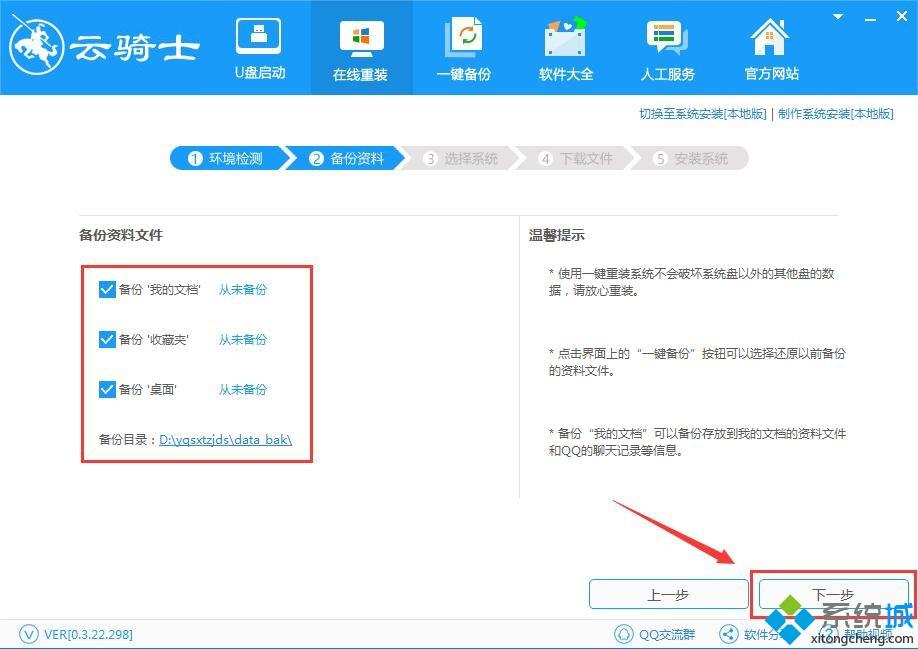This screenshot has width=918, height=649.
Task: Click 制作系统安装[本地版] link
Action: coord(835,114)
